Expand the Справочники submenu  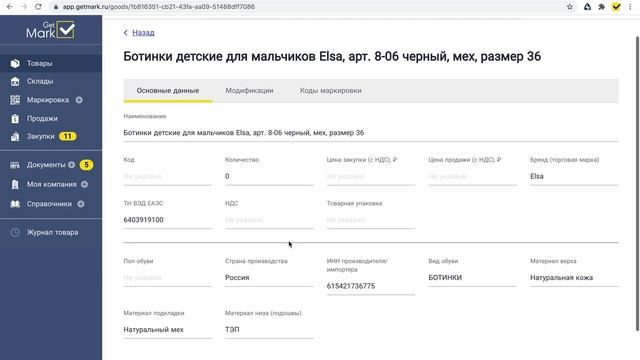(x=81, y=204)
